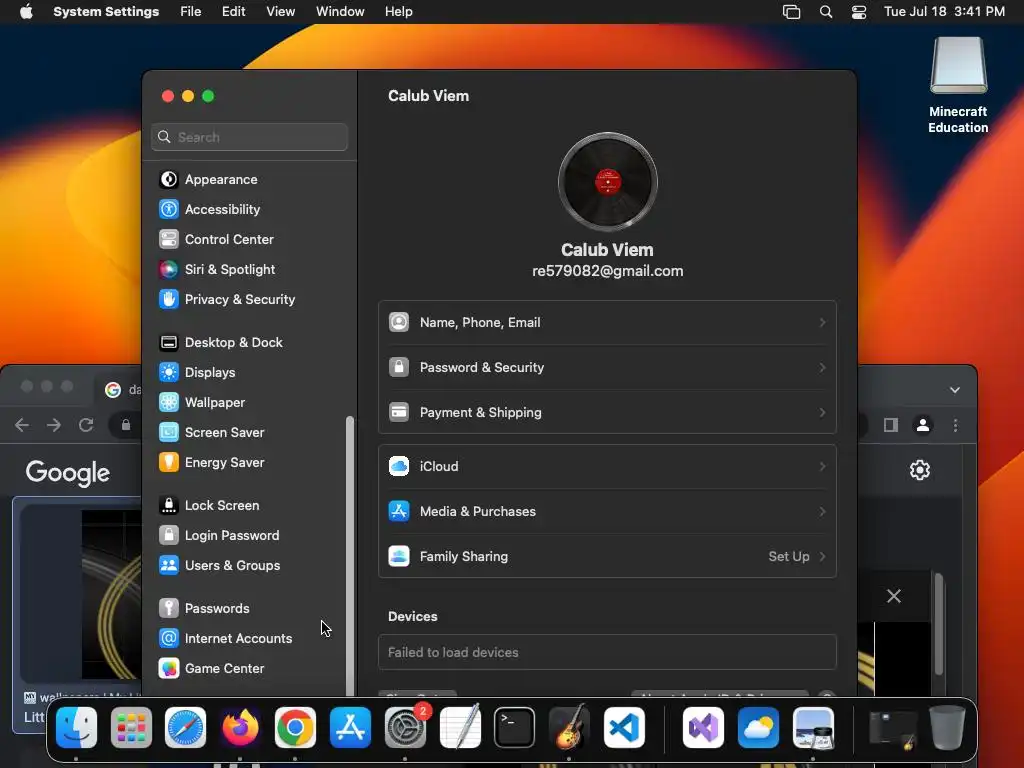1024x768 pixels.
Task: Open Lock Screen settings
Action: click(x=210, y=506)
